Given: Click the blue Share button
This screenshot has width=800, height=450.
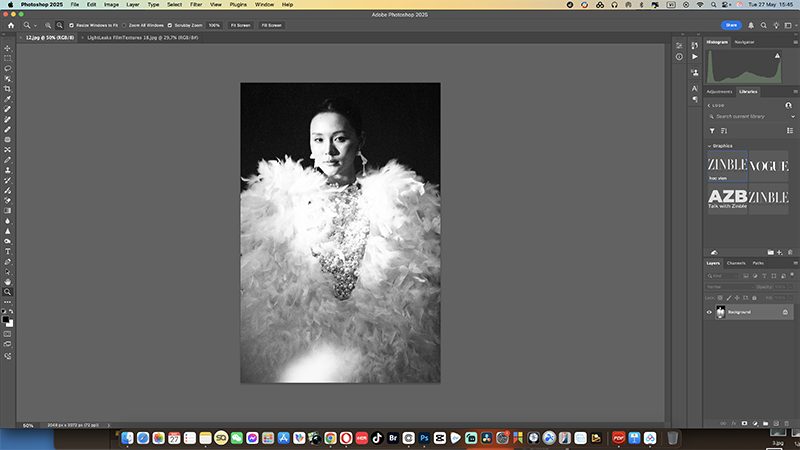Looking at the screenshot, I should pyautogui.click(x=732, y=24).
